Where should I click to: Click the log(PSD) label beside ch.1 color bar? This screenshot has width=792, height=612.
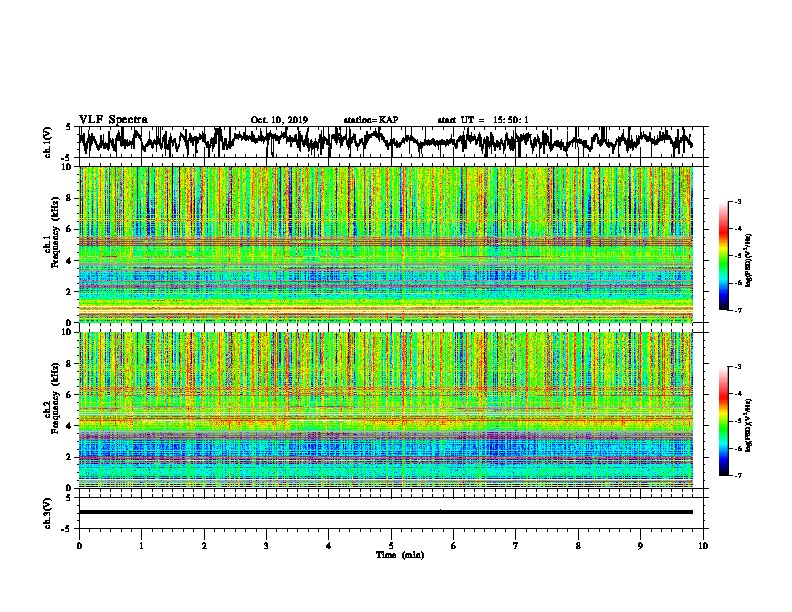pos(749,261)
